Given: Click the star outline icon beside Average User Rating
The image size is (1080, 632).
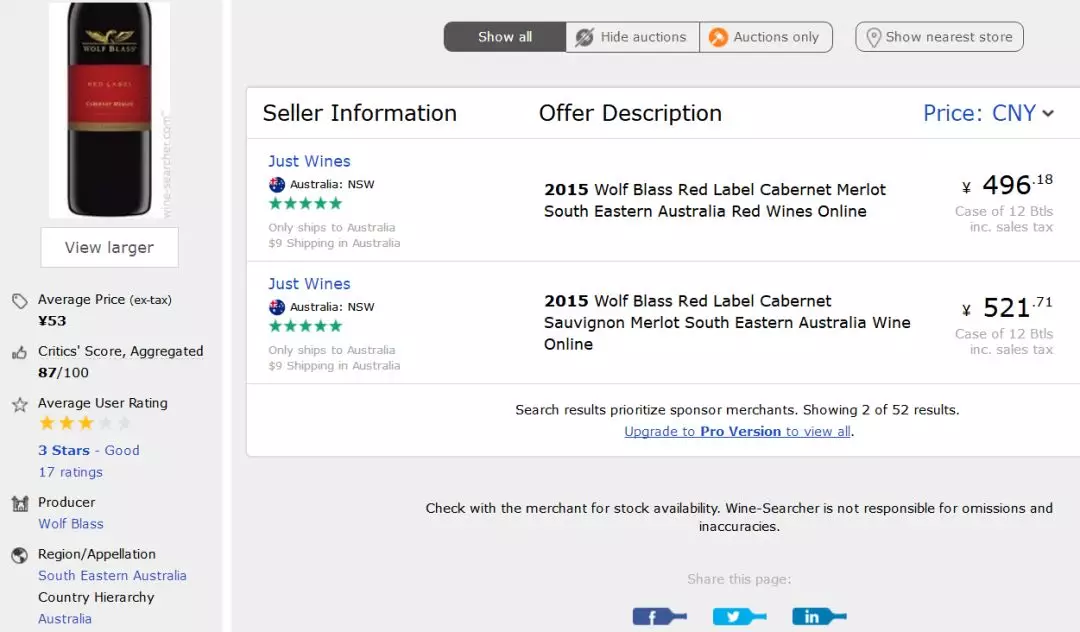Looking at the screenshot, I should point(19,404).
